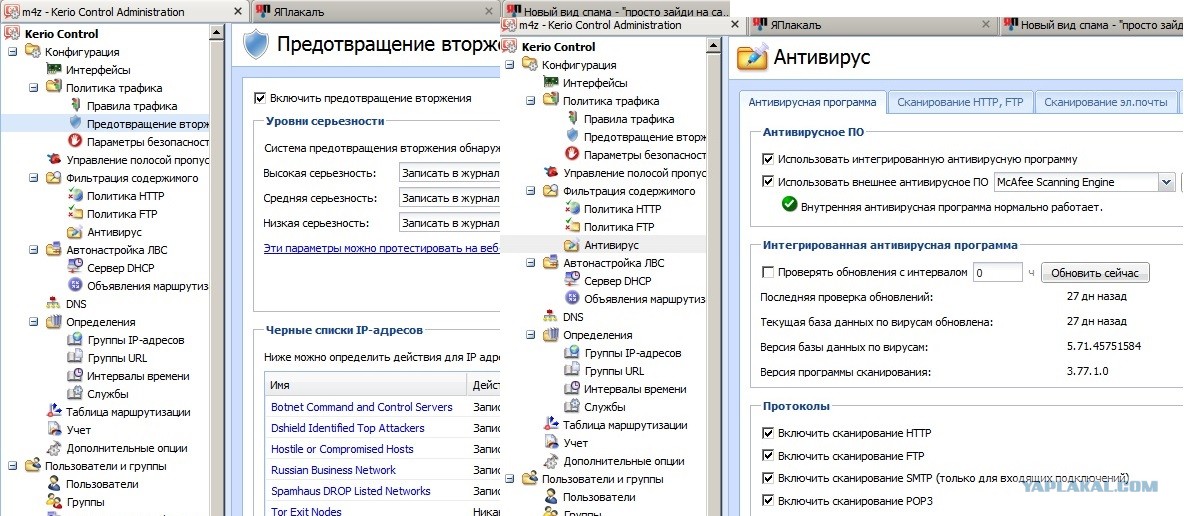1184x516 pixels.
Task: Click Управление полосой пропускания icon in Intrusion Prevention window
Action: [54, 159]
